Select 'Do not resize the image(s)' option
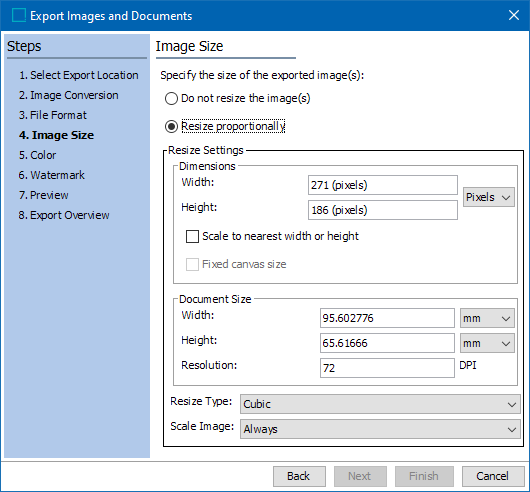This screenshot has width=530, height=492. click(171, 99)
